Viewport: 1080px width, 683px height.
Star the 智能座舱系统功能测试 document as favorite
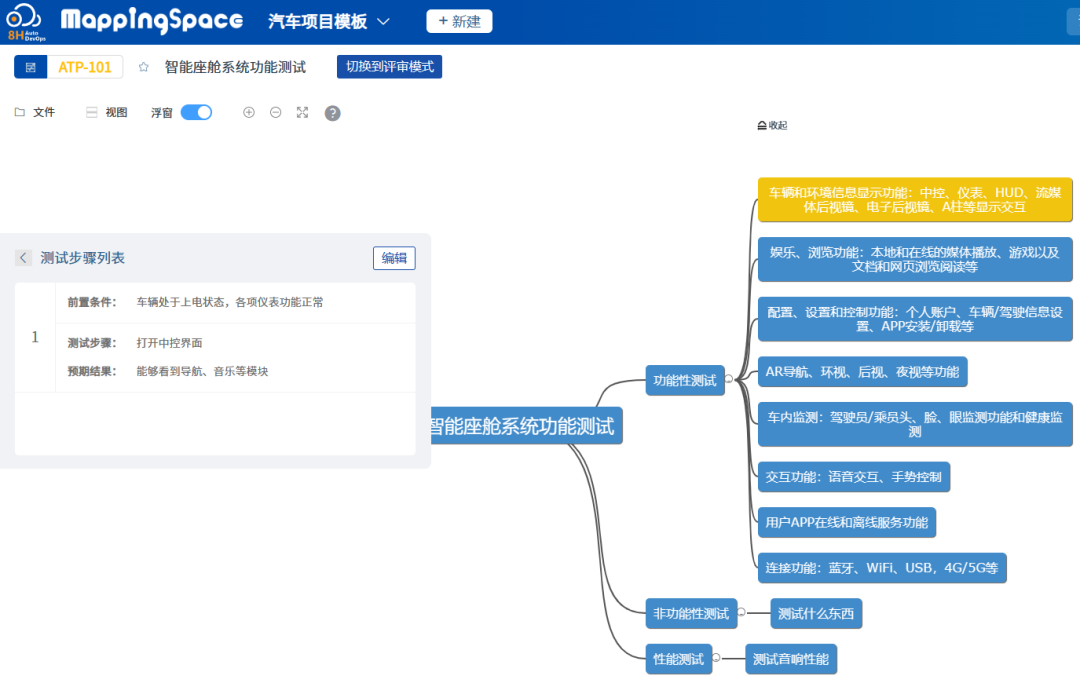point(144,67)
